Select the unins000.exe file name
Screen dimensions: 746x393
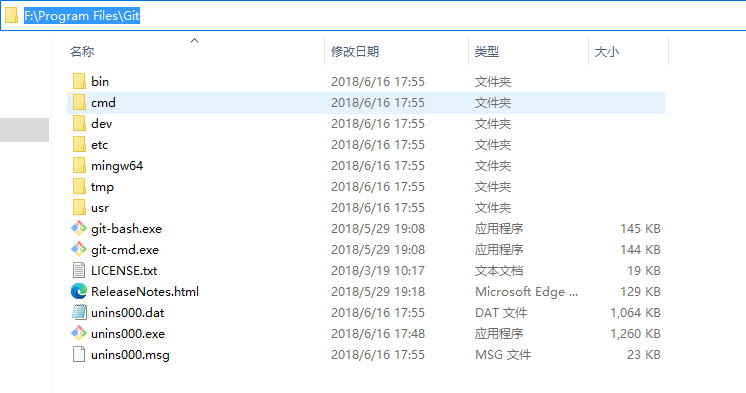click(x=128, y=333)
